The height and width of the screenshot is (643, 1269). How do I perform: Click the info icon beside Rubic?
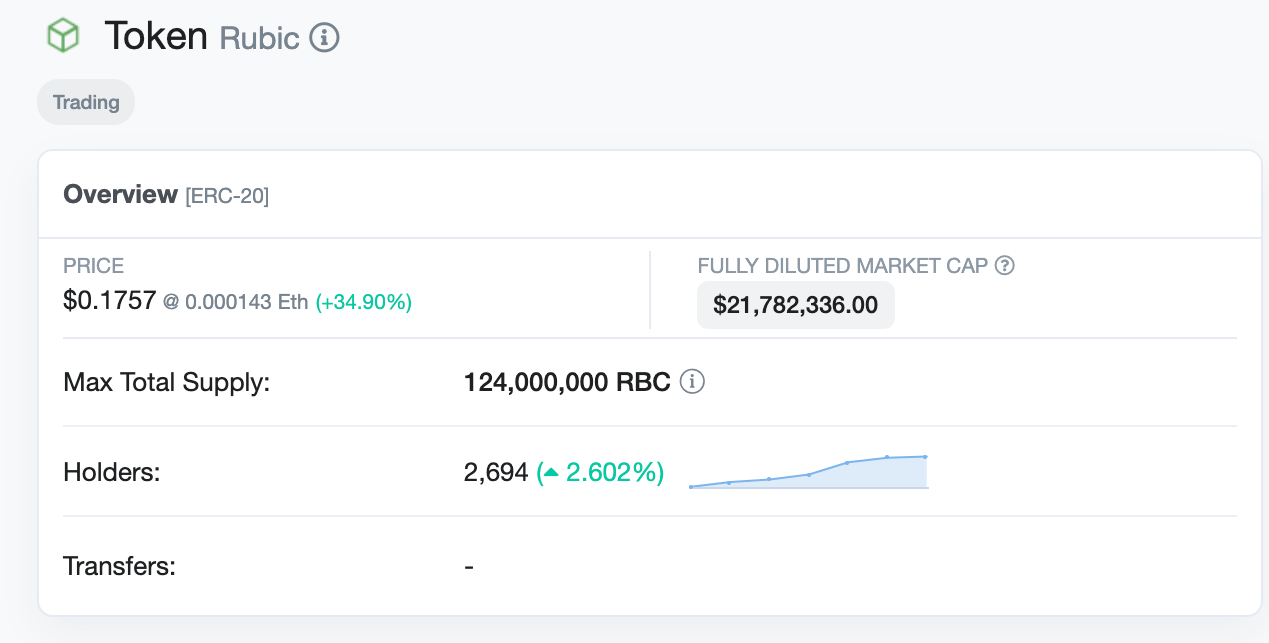click(x=324, y=38)
